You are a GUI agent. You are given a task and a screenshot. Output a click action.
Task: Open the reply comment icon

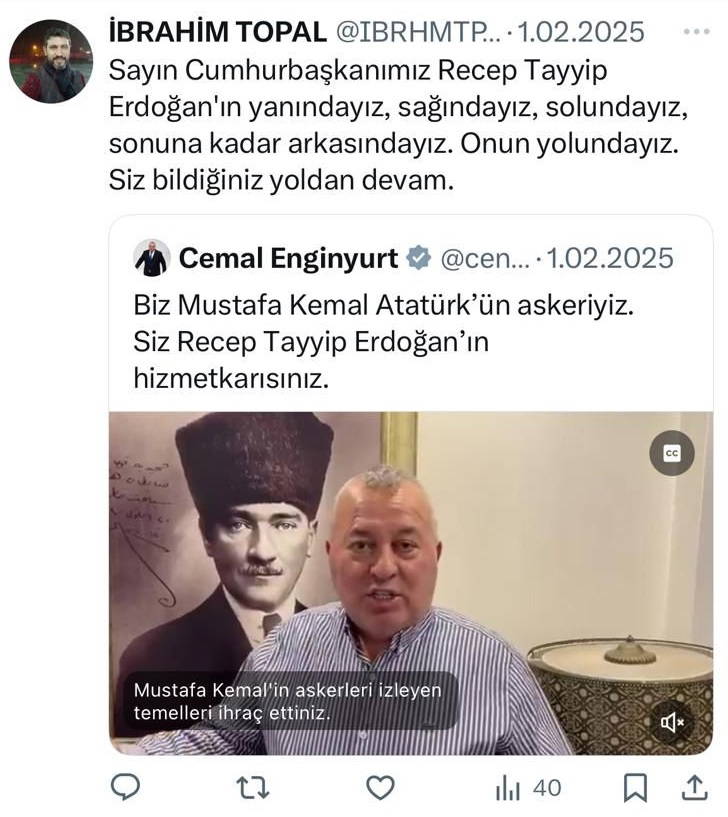[x=126, y=787]
